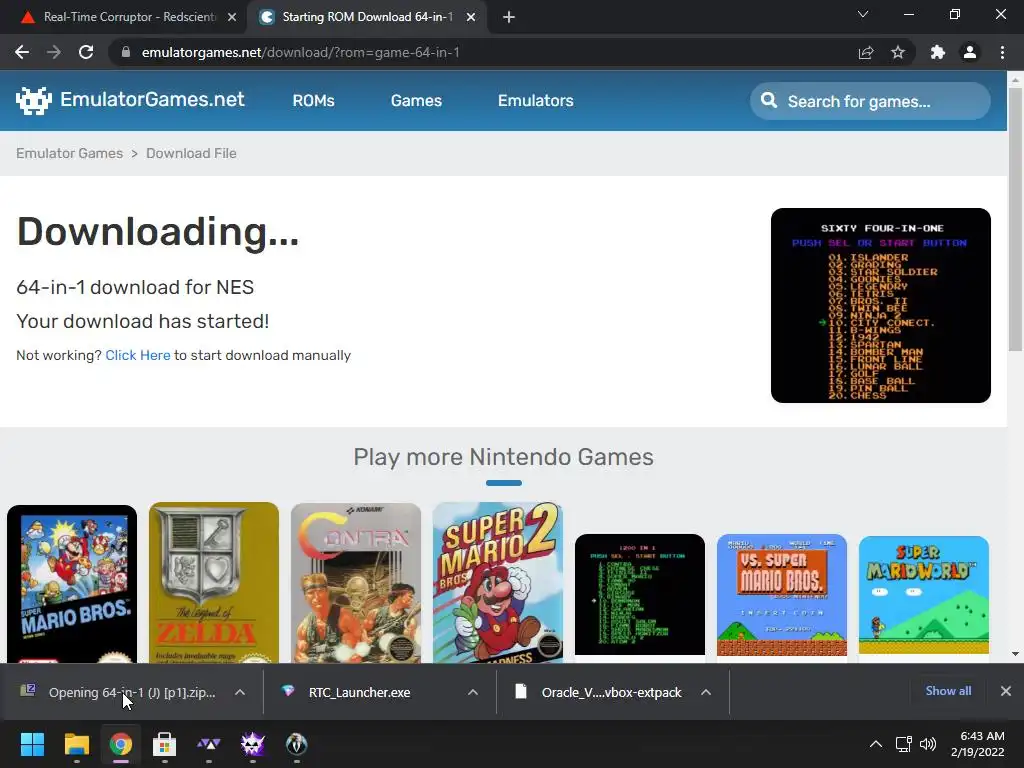Click the EmulatorGames.net logo icon
Screen dimensions: 1024x768
tap(33, 100)
